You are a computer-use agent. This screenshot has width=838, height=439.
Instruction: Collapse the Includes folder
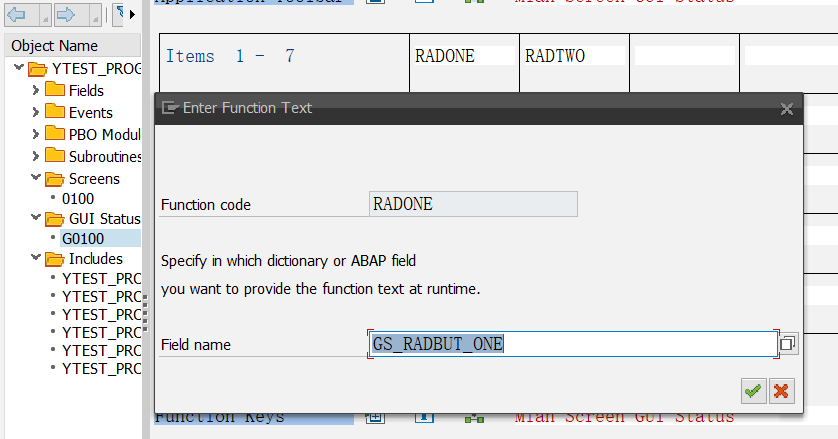tap(36, 259)
